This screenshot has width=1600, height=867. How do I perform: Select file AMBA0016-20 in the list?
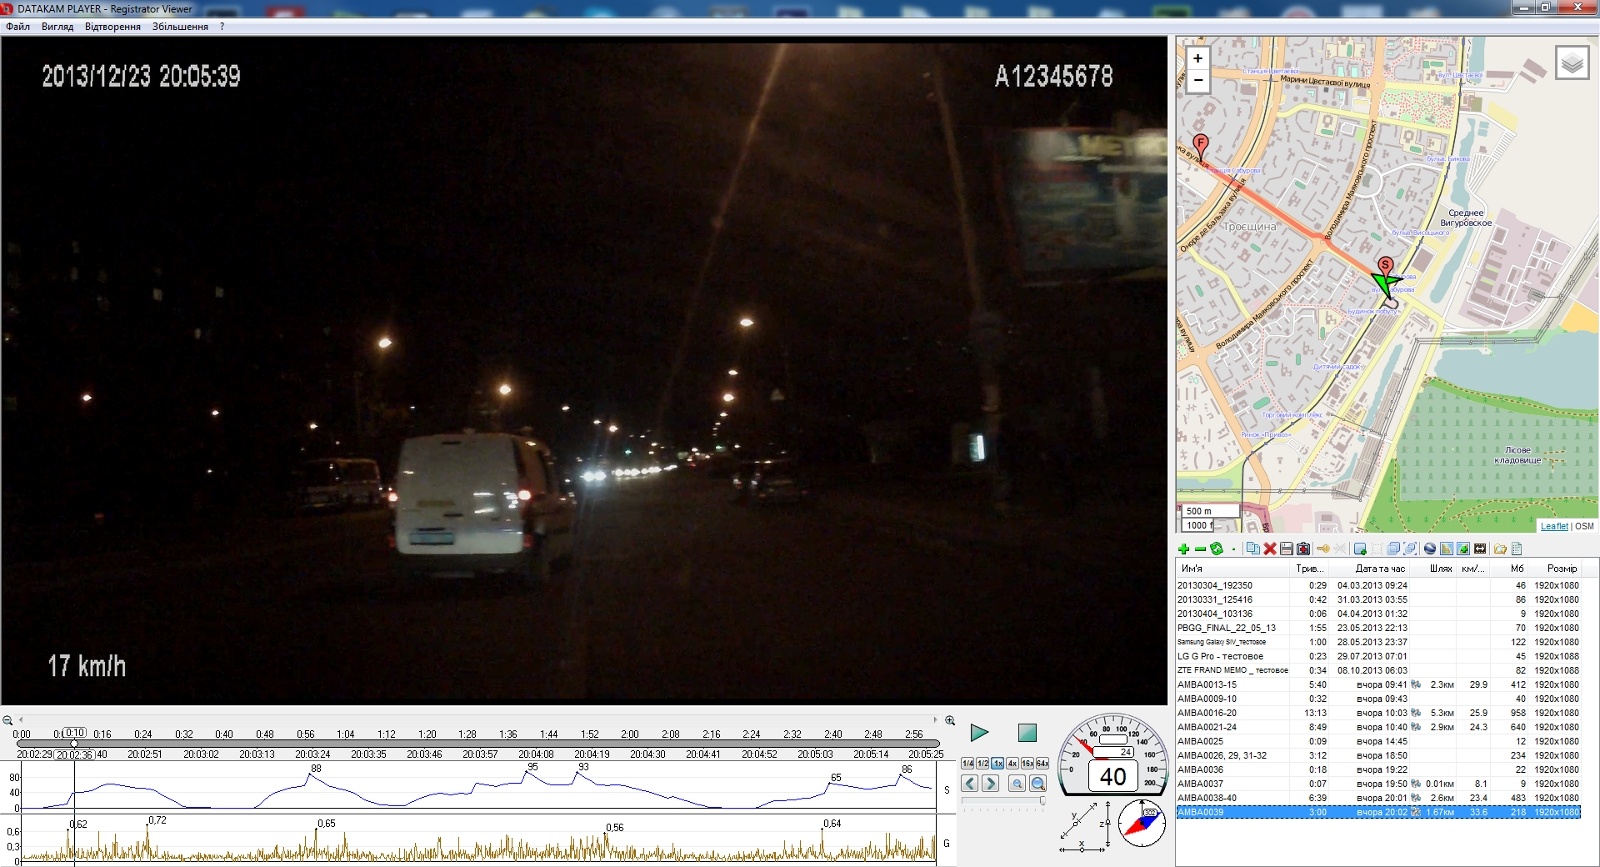(1206, 713)
